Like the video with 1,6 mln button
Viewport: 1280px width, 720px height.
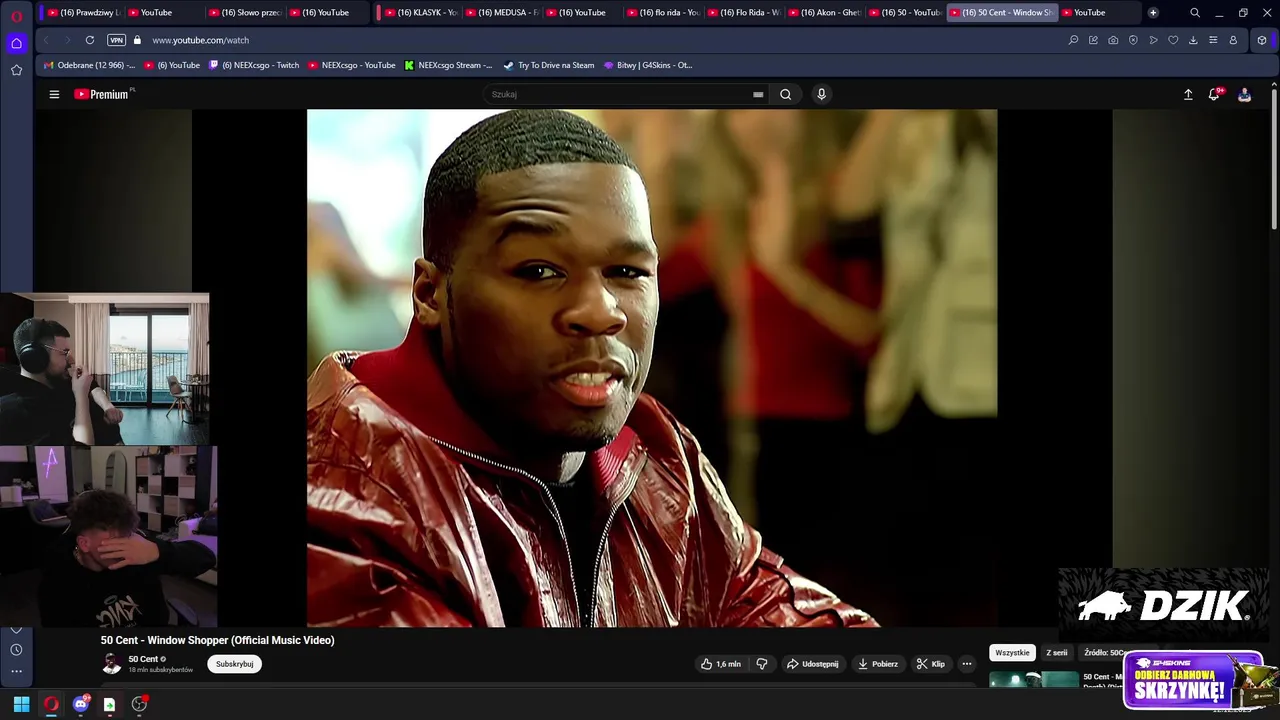(x=721, y=664)
